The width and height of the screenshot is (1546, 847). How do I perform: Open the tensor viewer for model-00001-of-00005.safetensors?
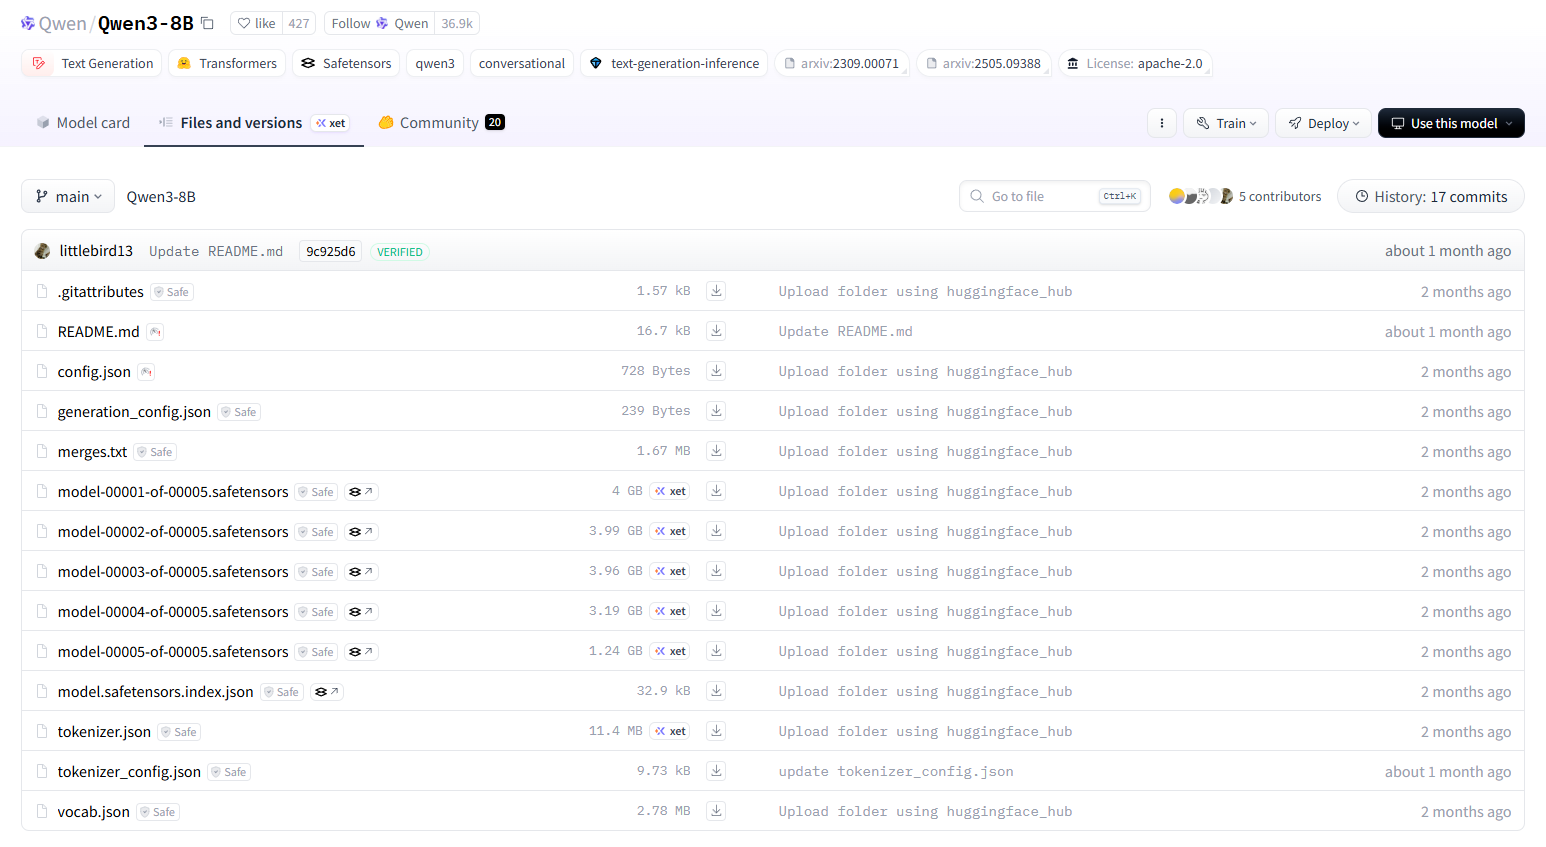361,492
